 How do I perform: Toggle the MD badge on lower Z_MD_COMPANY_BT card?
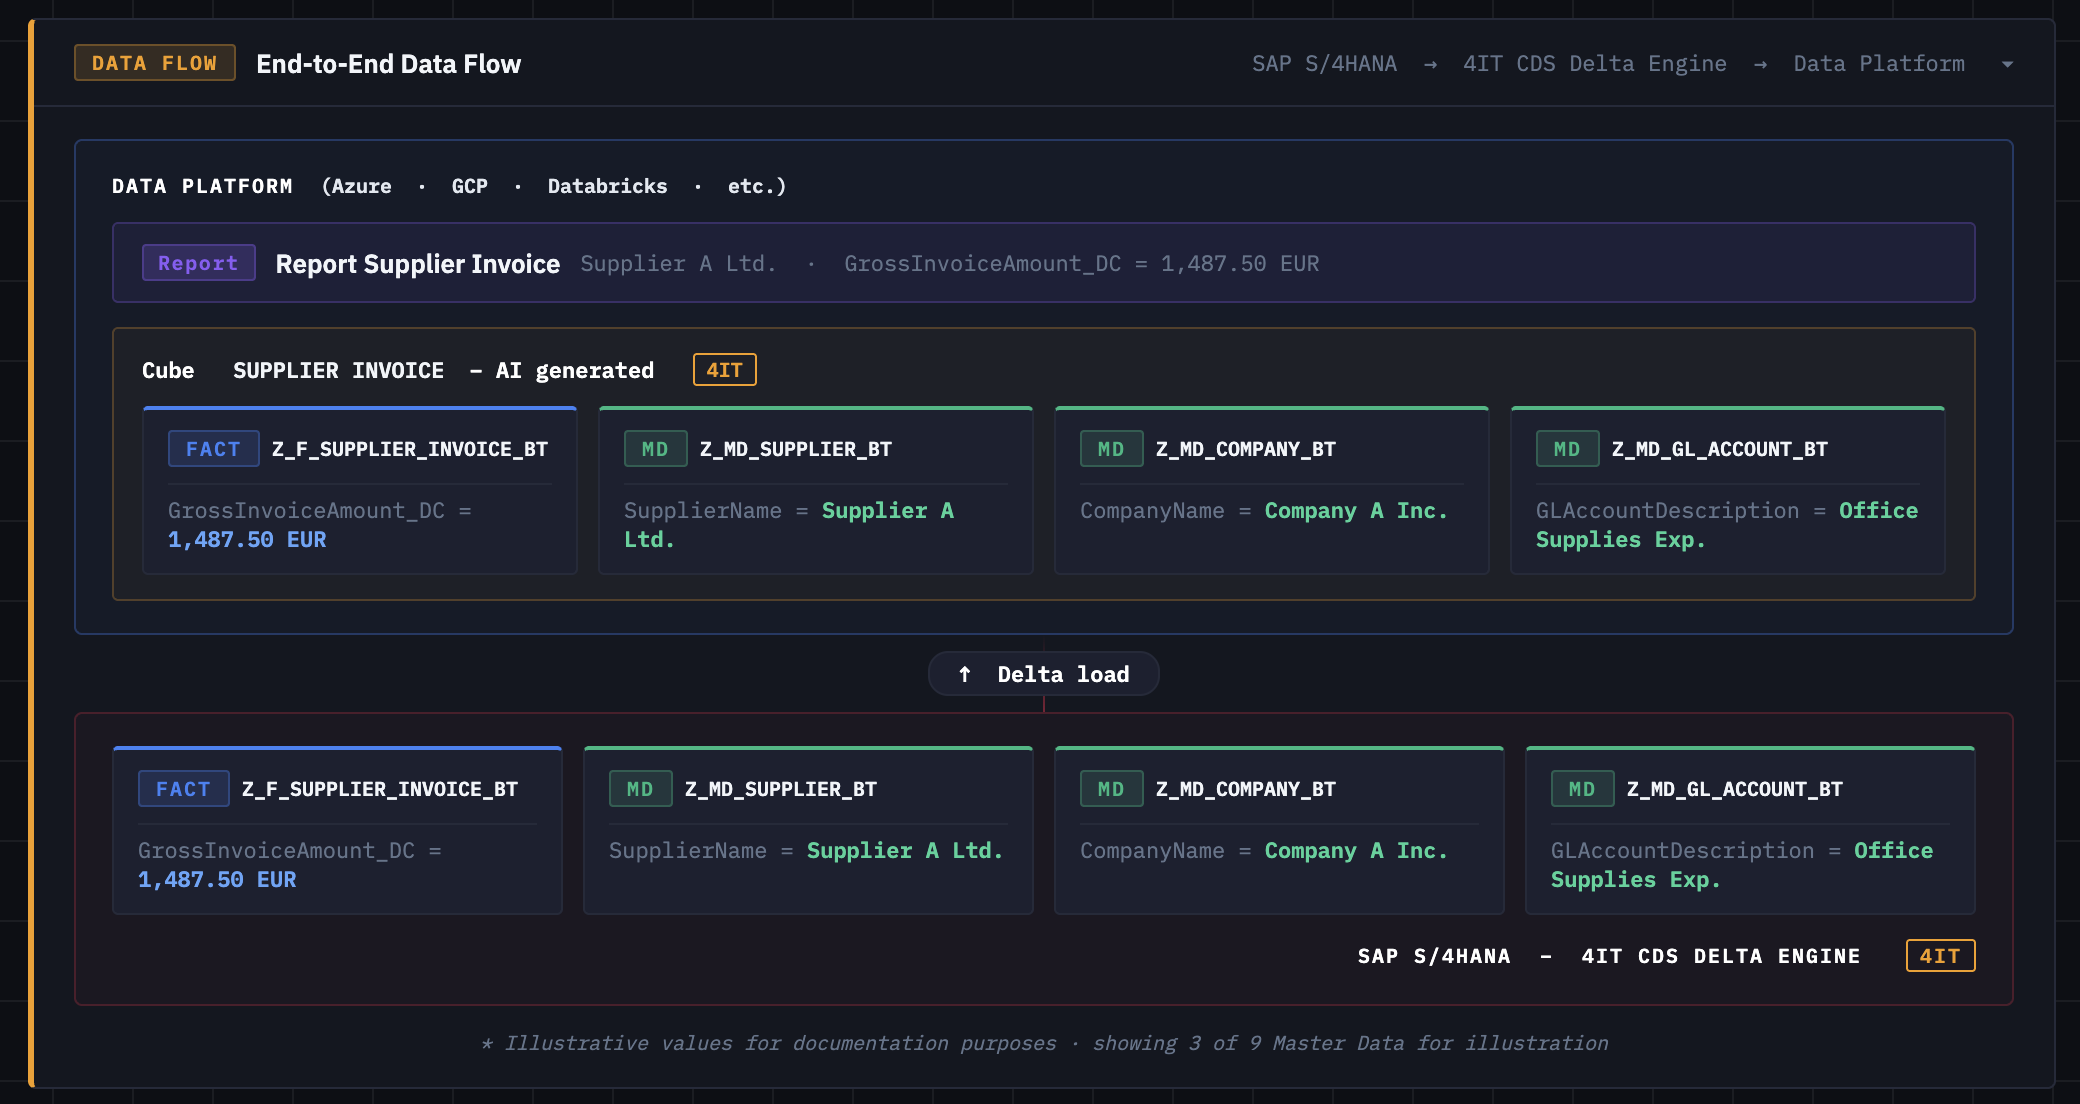pos(1111,788)
